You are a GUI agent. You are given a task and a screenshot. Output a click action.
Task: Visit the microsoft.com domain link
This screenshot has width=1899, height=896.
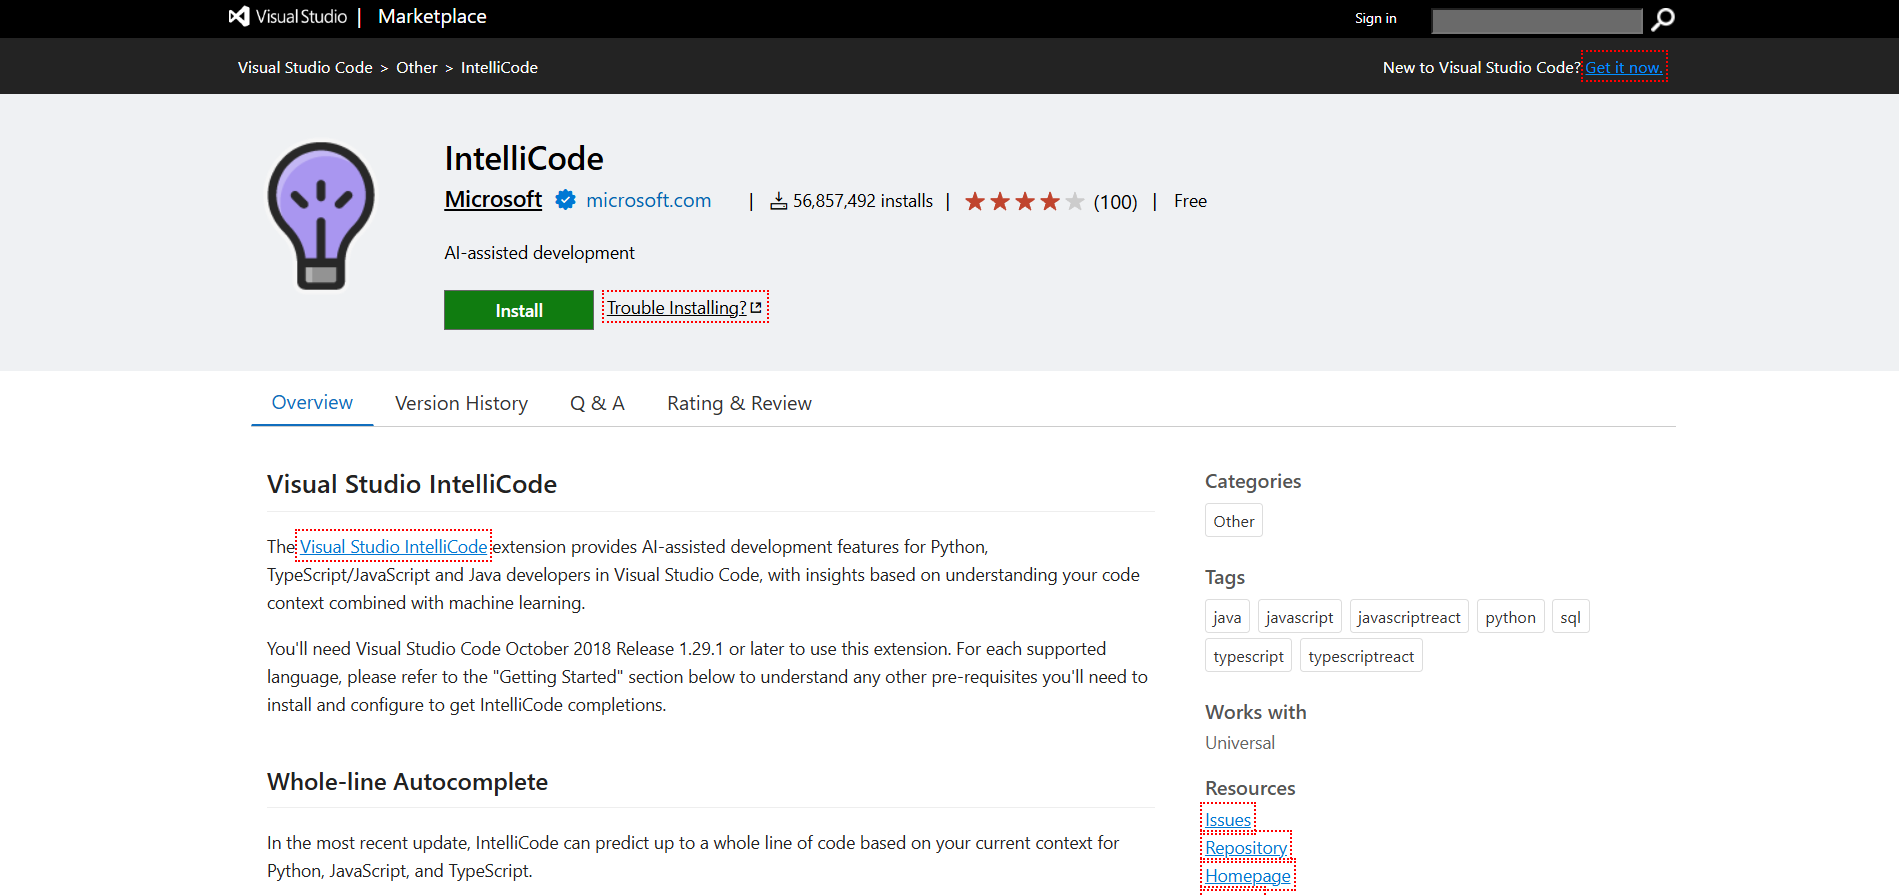(648, 200)
